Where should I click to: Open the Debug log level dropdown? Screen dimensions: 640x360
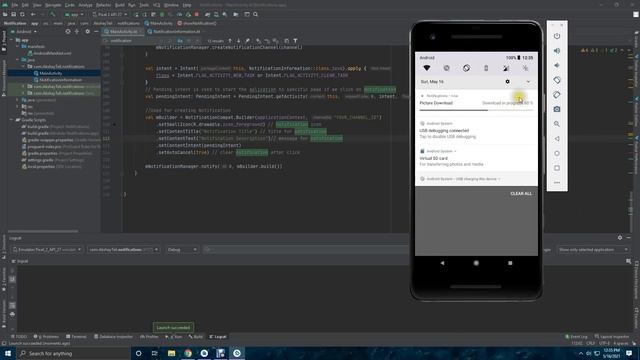tap(182, 249)
